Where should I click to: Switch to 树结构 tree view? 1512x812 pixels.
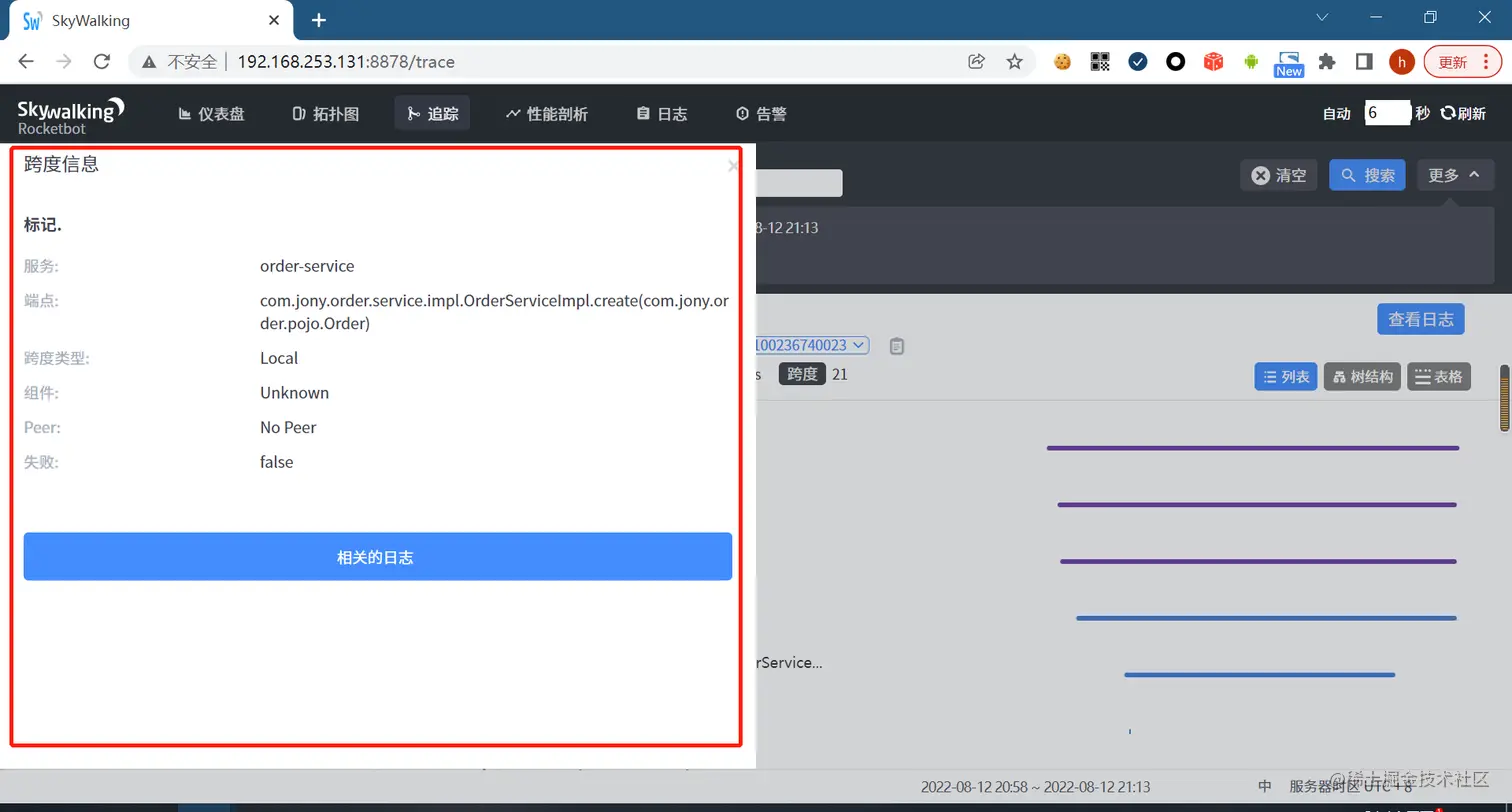[1362, 376]
